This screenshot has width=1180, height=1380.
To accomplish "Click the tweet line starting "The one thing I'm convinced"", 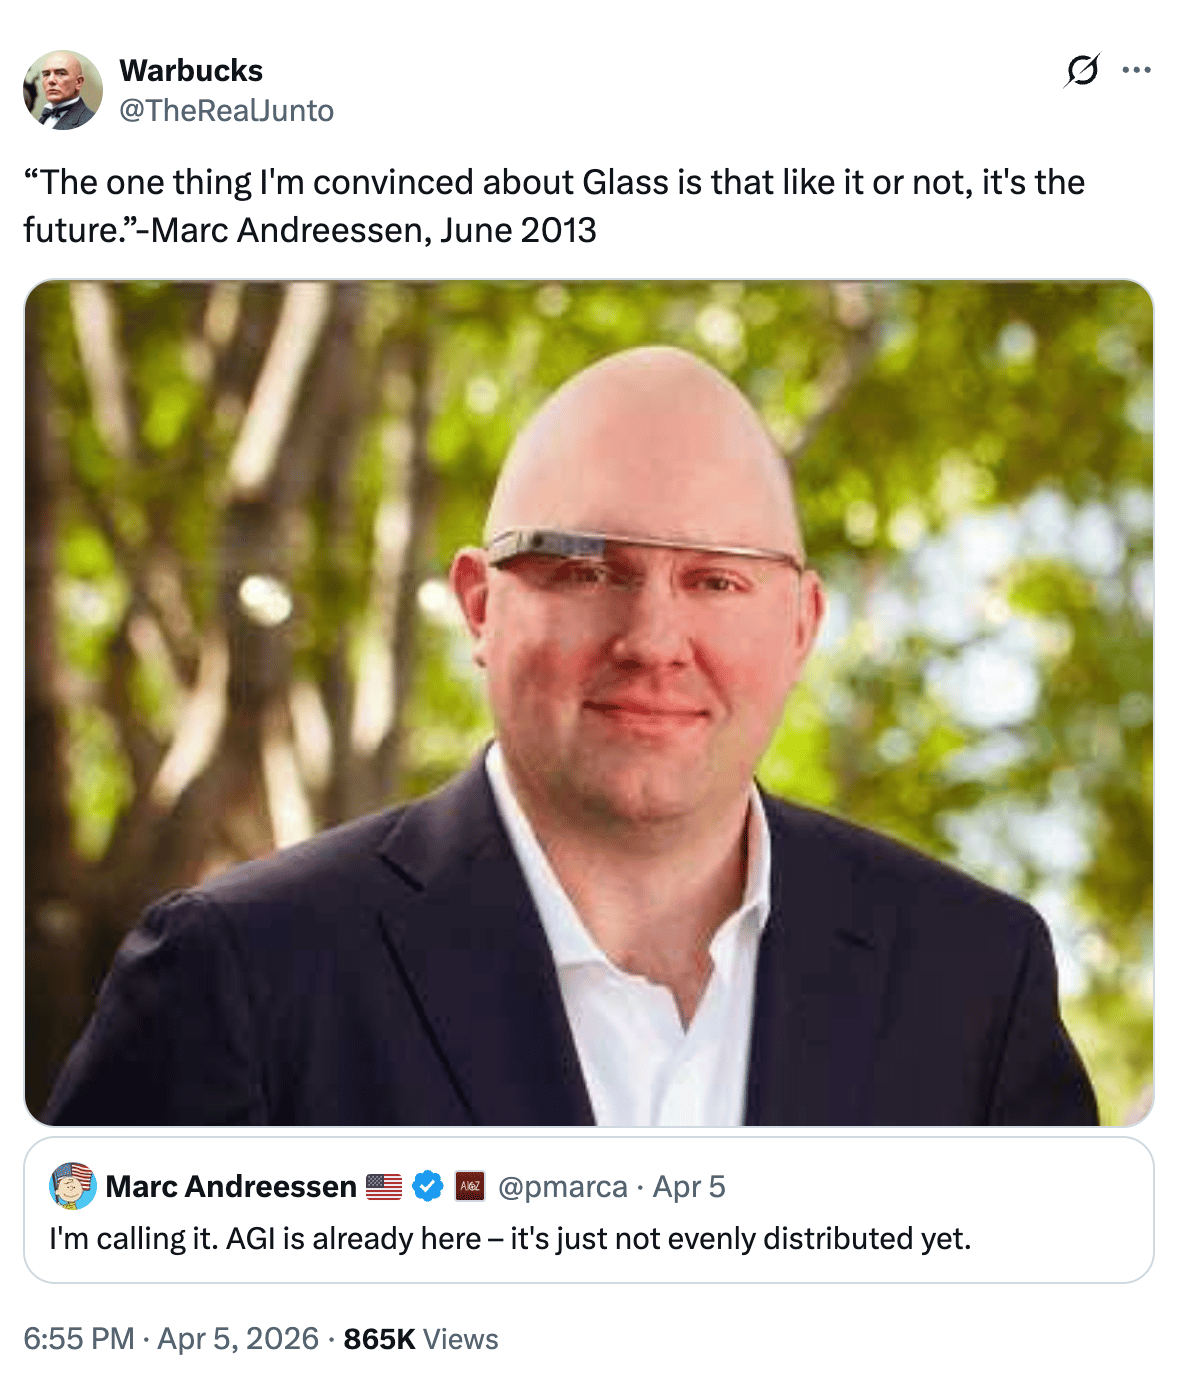I will point(554,183).
